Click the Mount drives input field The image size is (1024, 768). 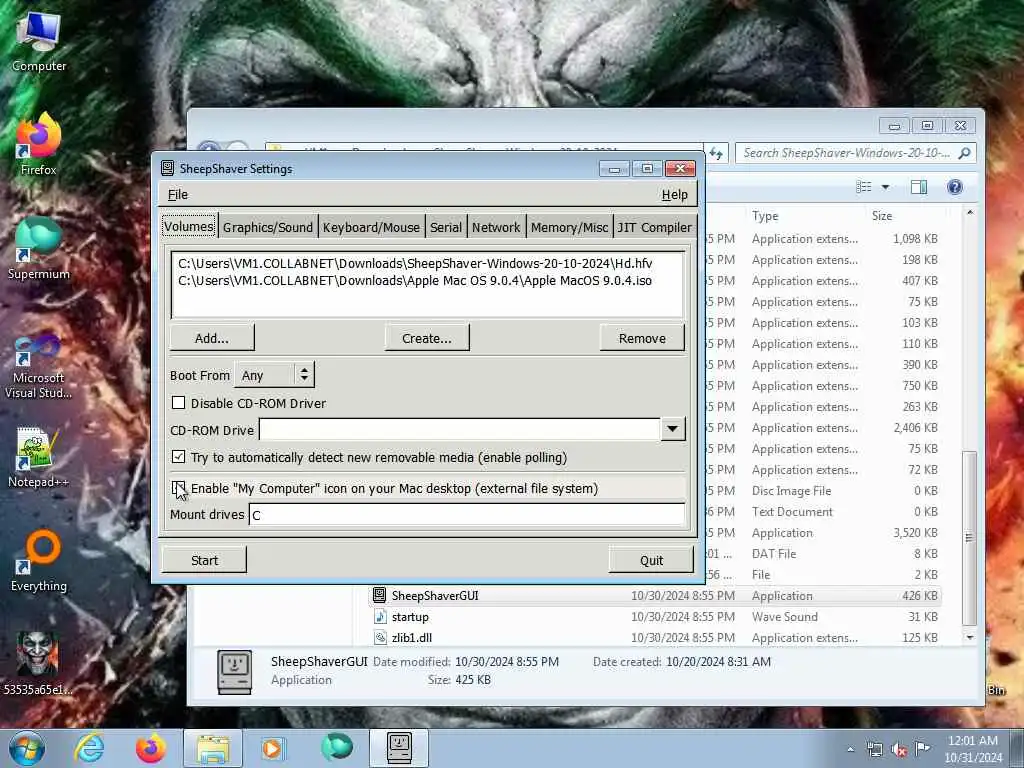(467, 515)
